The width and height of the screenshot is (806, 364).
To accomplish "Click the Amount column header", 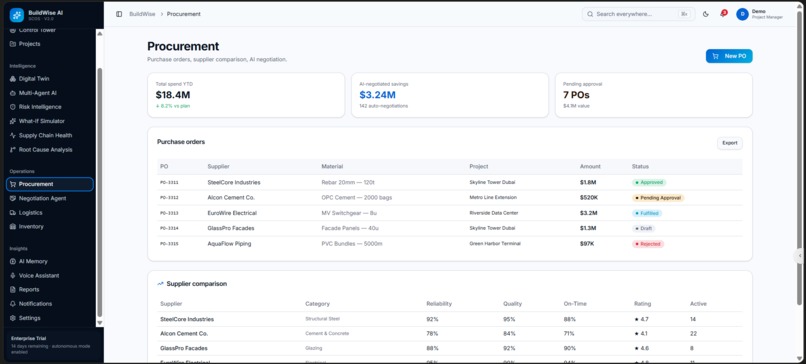I will pos(590,167).
